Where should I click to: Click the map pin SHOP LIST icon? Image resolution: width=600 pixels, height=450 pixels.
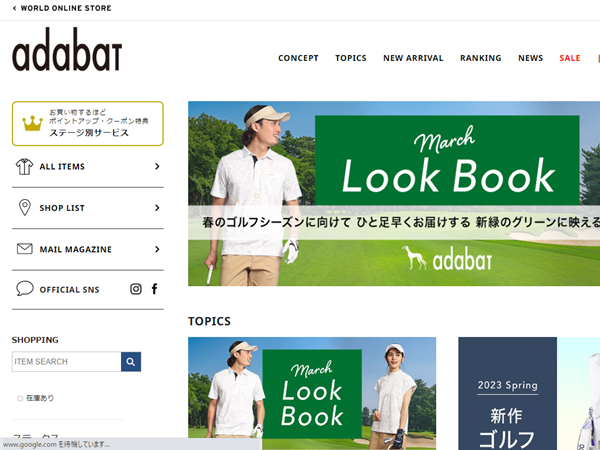click(x=24, y=207)
